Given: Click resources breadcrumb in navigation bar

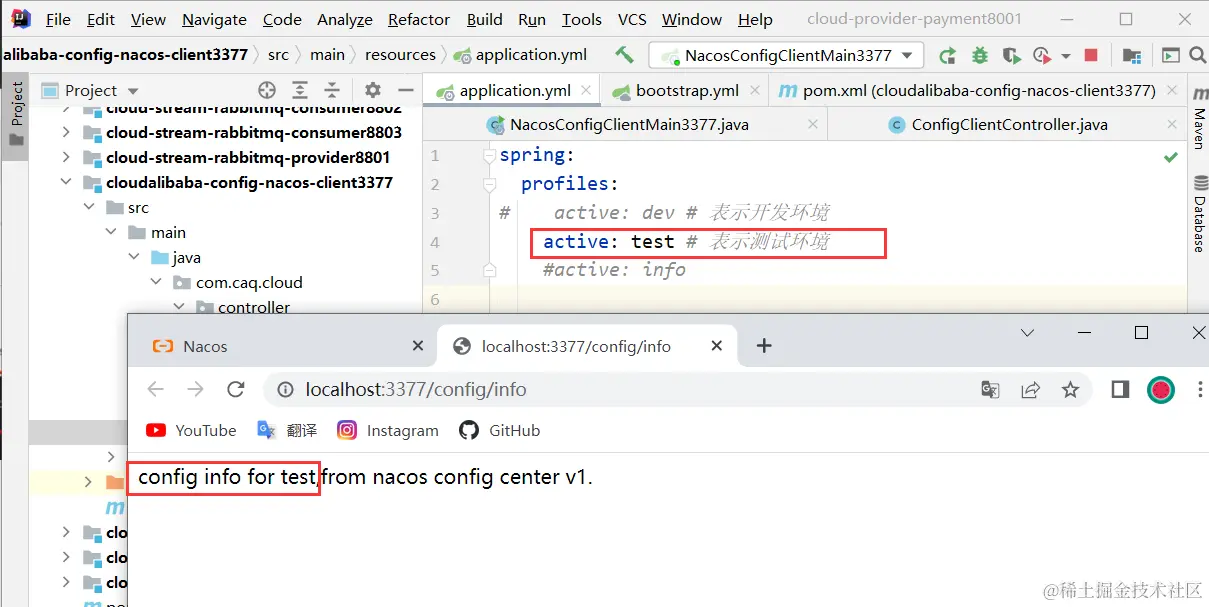Looking at the screenshot, I should coord(400,55).
